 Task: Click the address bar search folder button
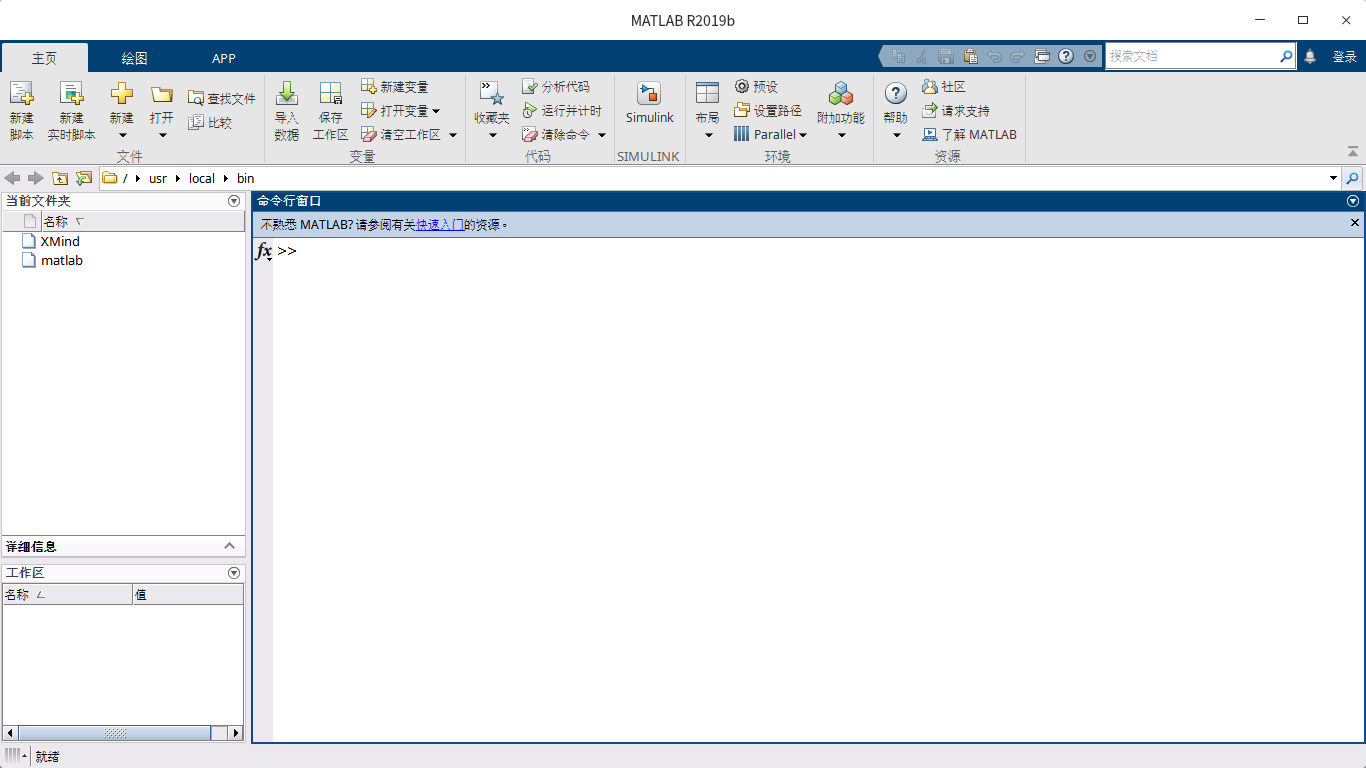(1352, 178)
